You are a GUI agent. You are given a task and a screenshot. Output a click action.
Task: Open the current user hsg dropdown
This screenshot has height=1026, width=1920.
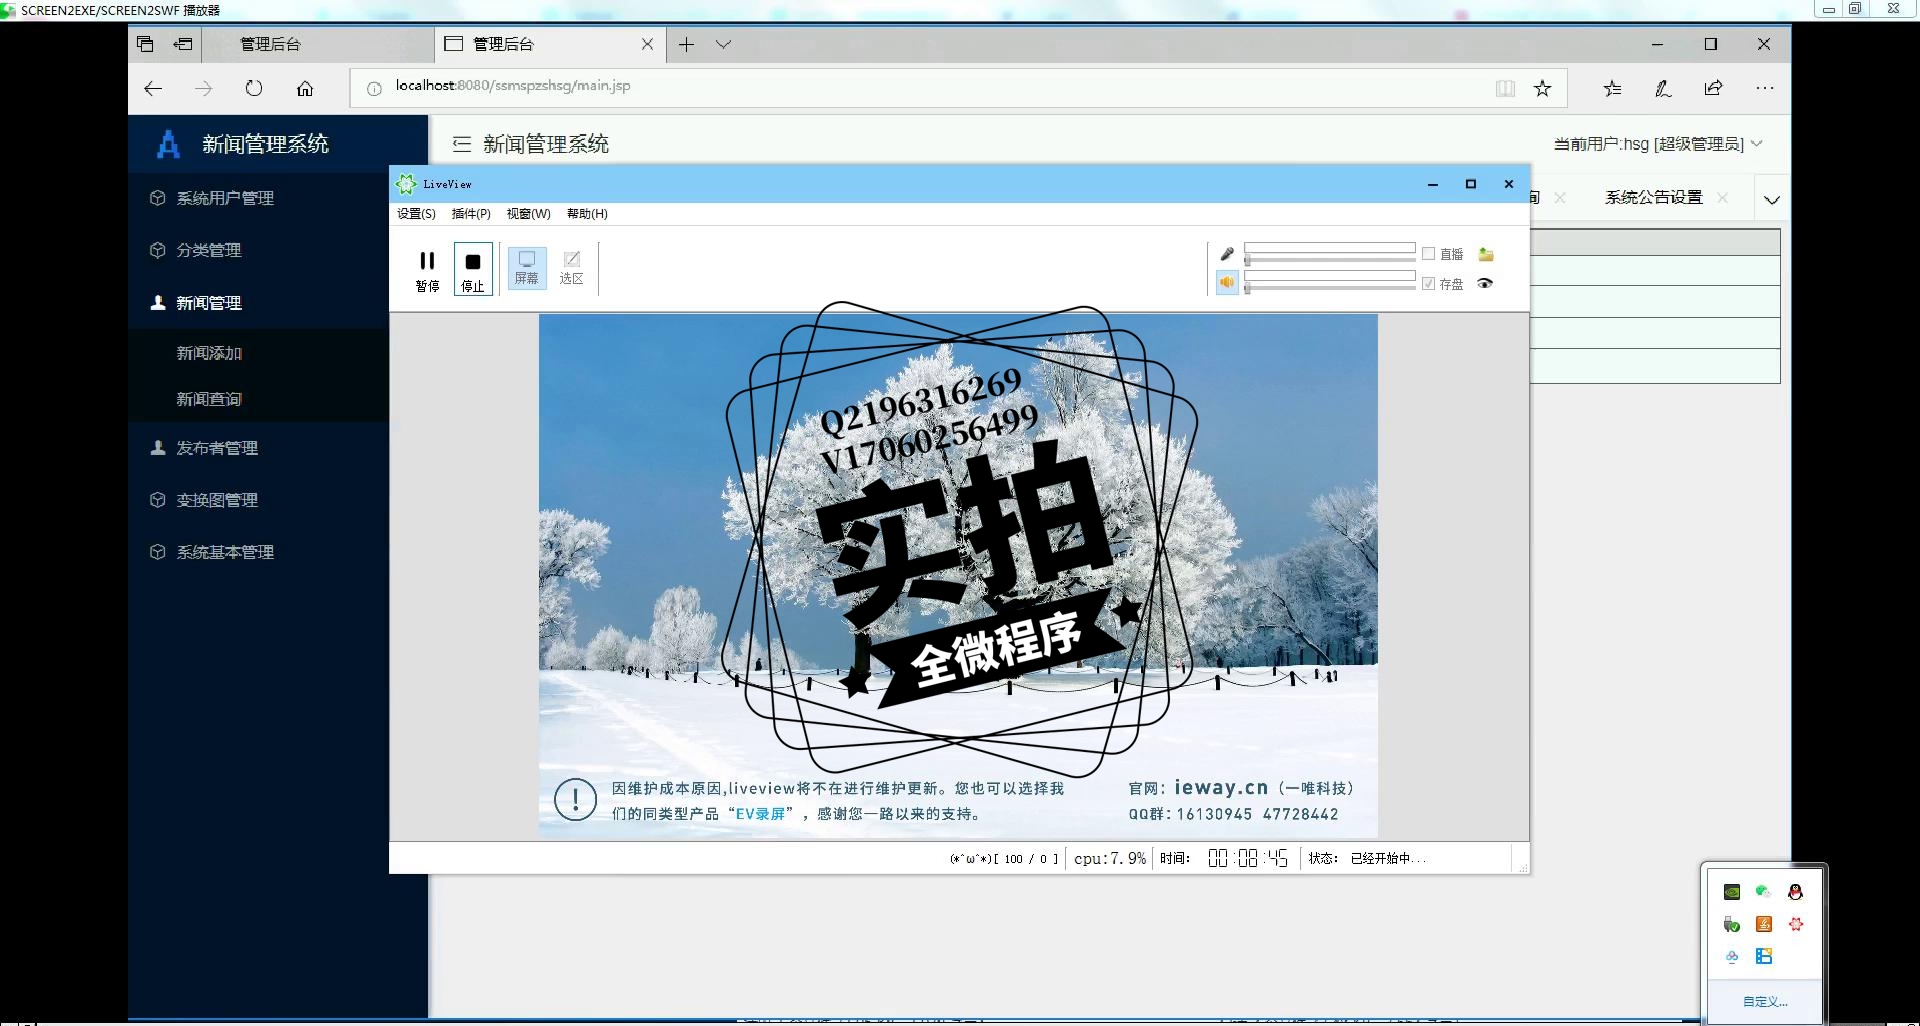1657,144
